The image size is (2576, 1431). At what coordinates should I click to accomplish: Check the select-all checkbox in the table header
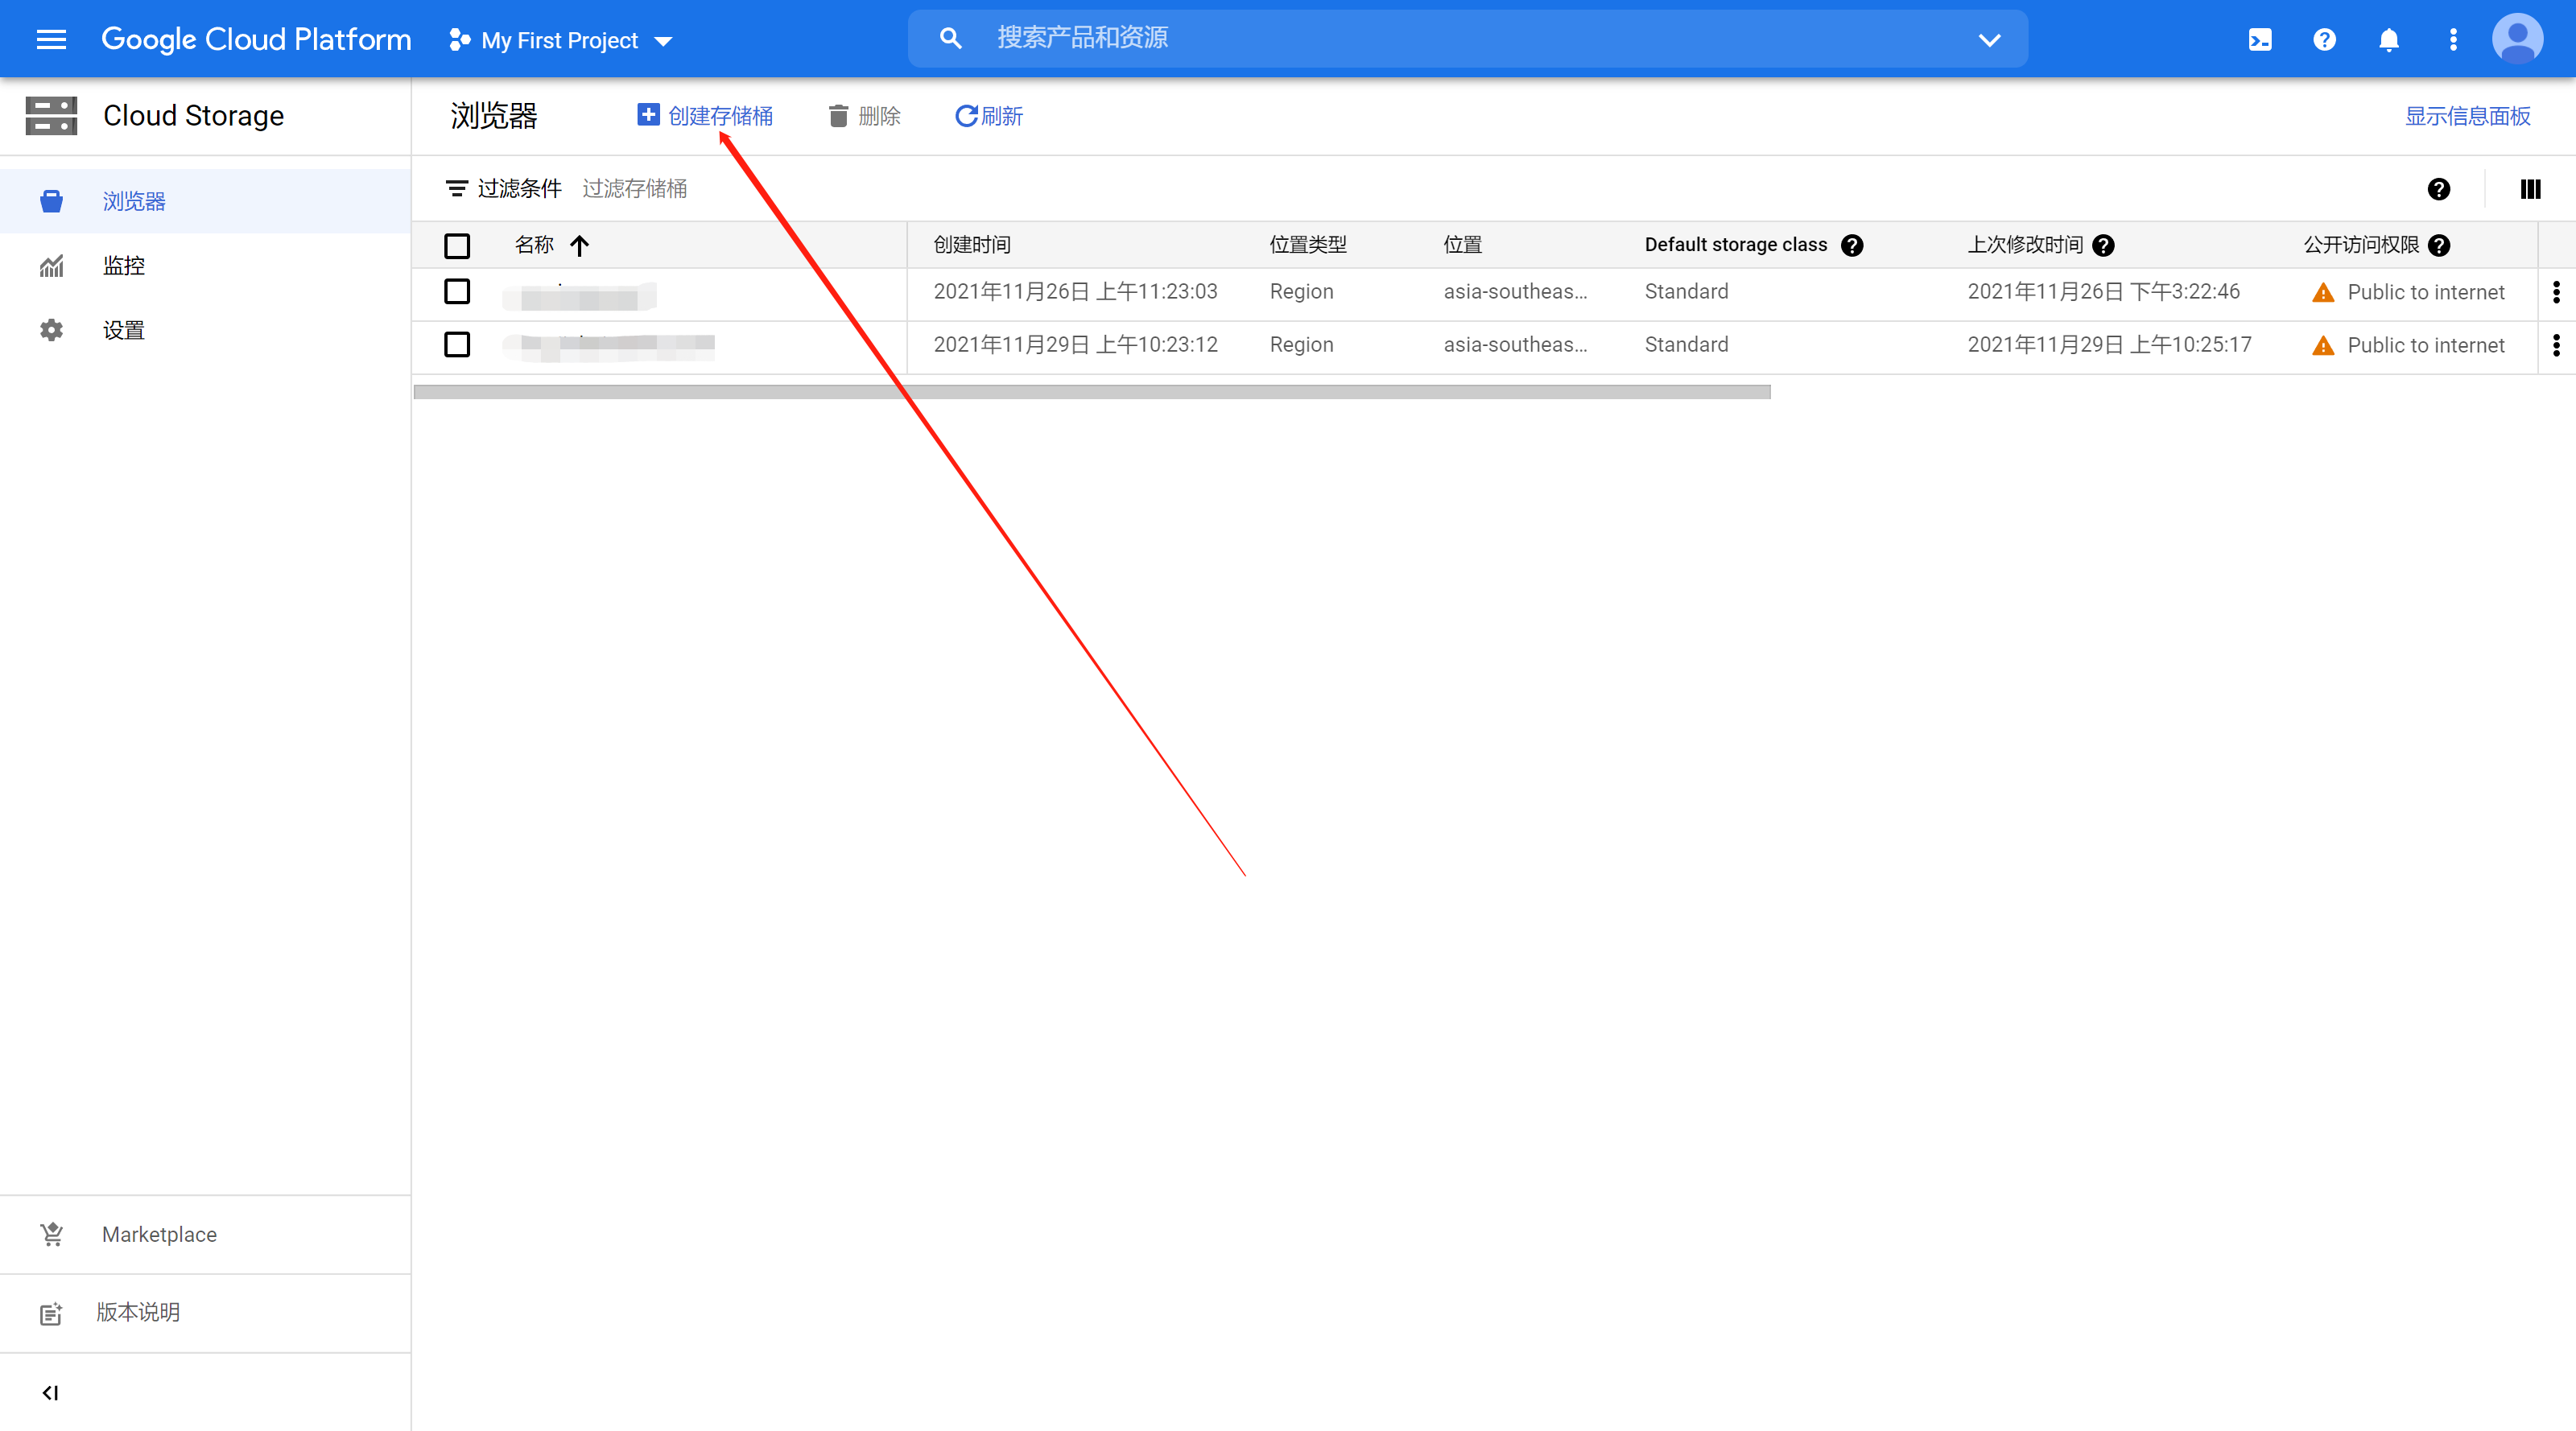pos(457,245)
